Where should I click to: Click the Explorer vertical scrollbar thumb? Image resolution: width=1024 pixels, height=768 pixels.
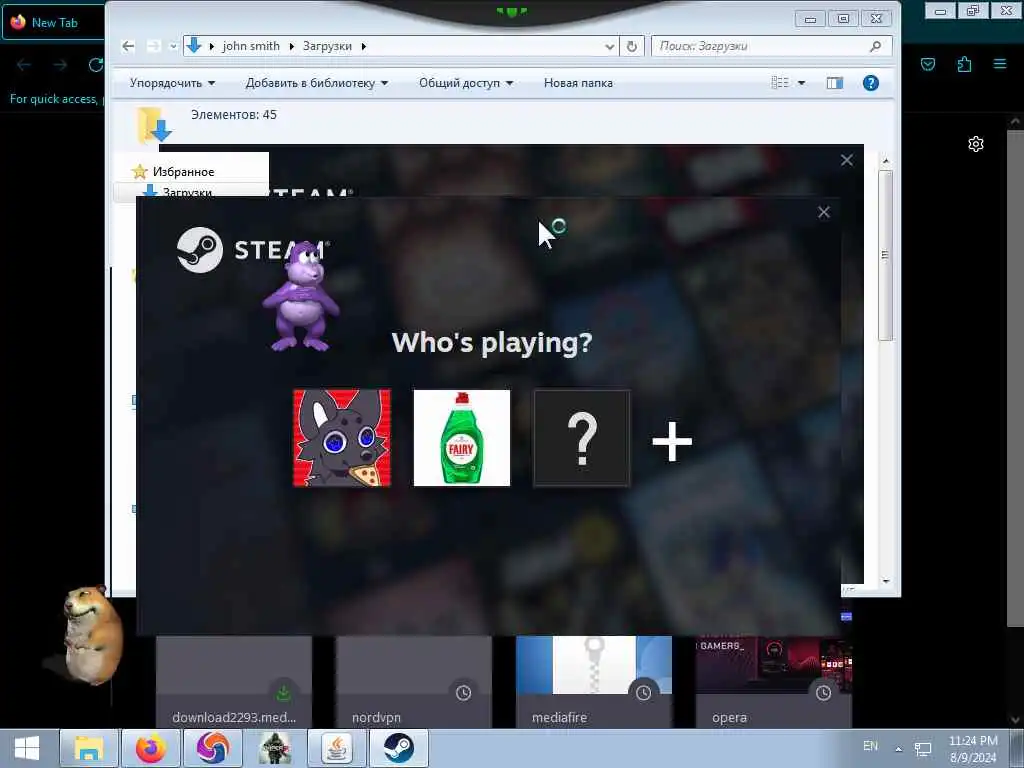pyautogui.click(x=886, y=255)
